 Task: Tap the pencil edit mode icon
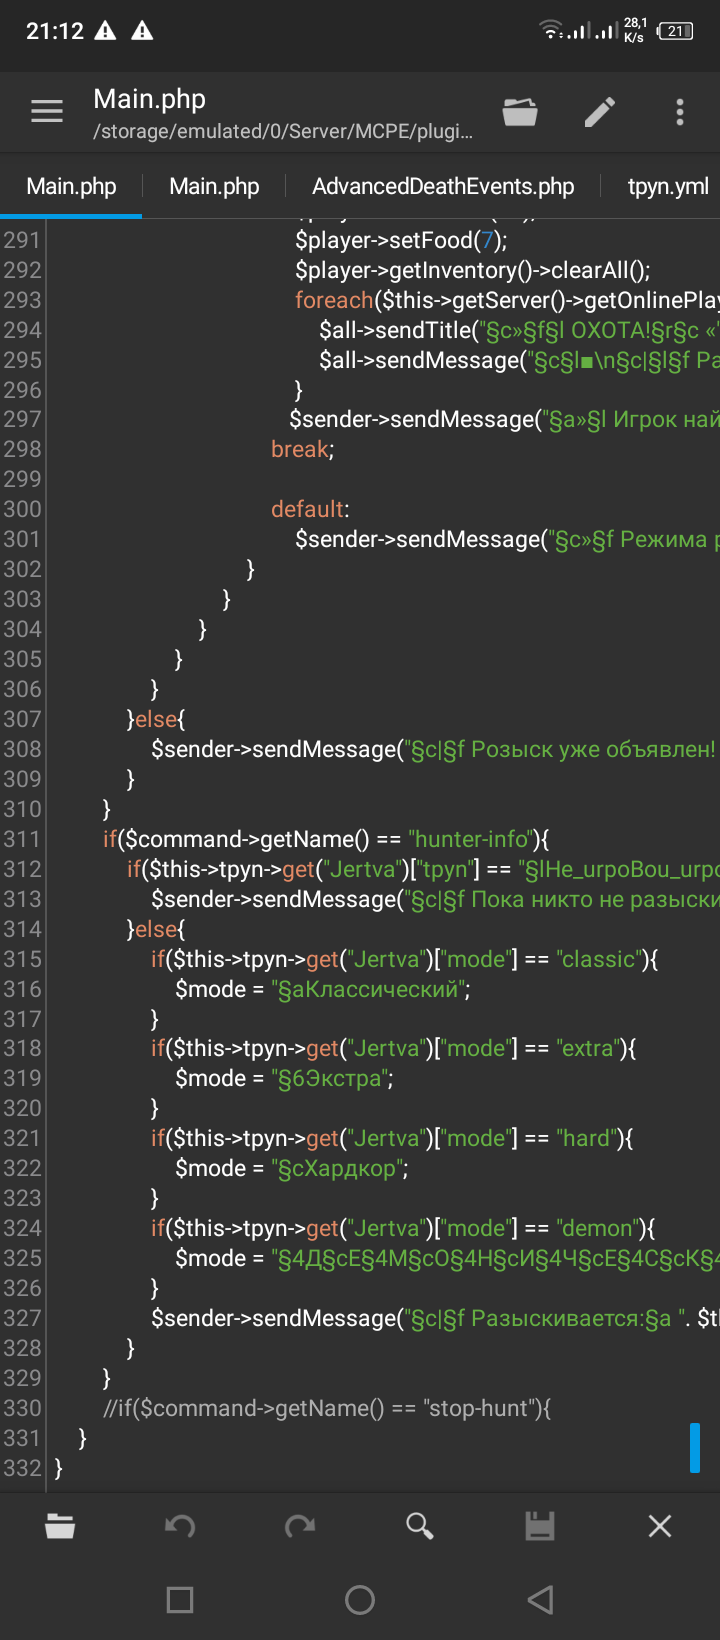(600, 112)
